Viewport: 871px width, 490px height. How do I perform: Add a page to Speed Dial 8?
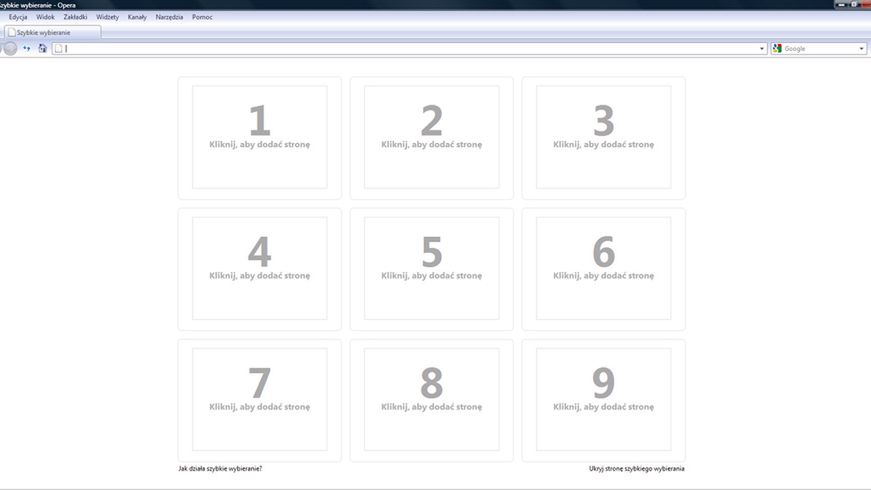pyautogui.click(x=432, y=400)
